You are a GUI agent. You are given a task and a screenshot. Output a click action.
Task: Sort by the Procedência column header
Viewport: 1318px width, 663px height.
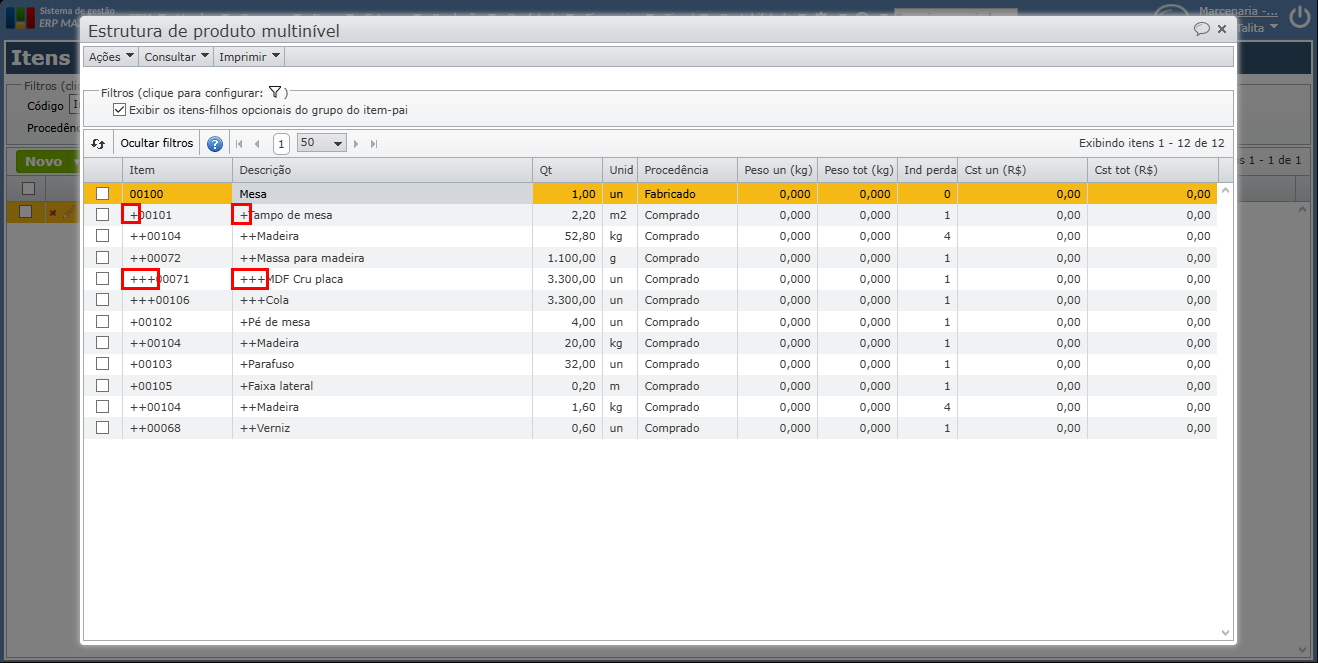point(687,170)
